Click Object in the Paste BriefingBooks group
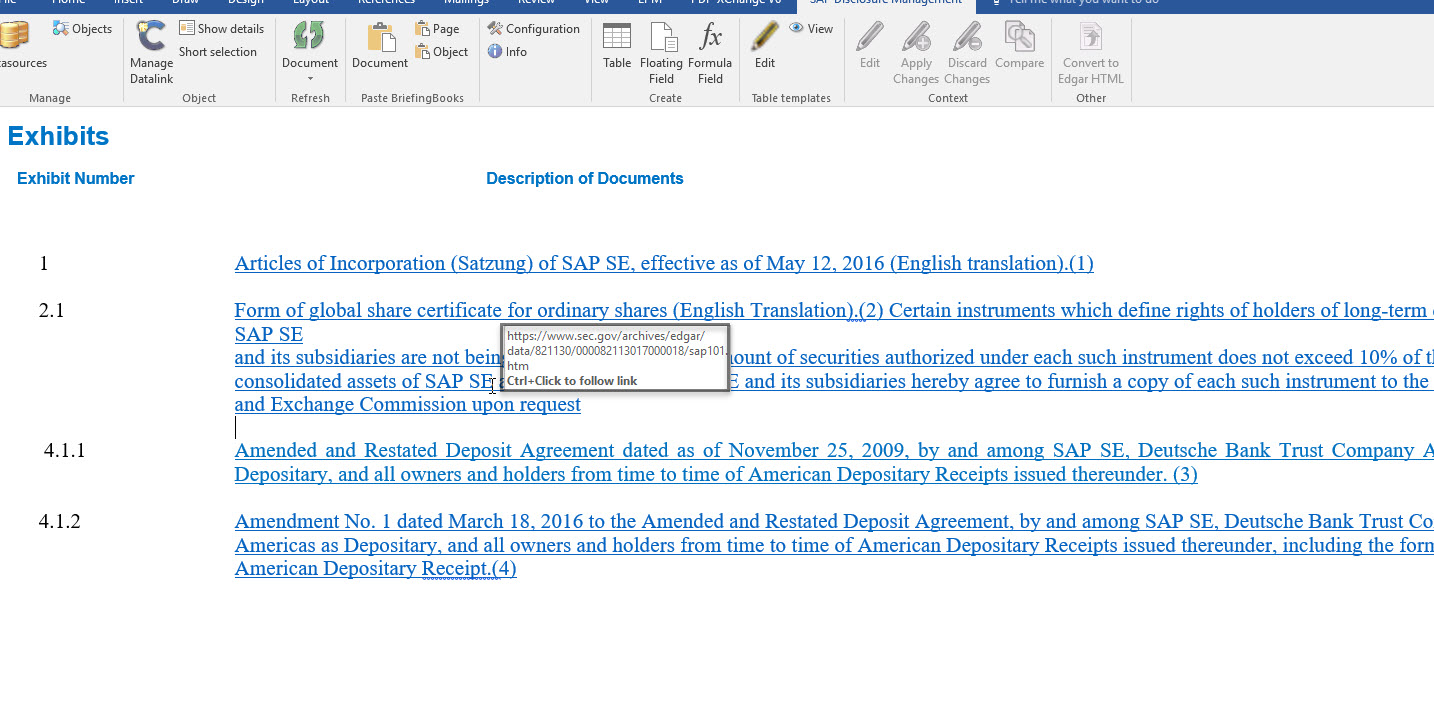Viewport: 1434px width, 721px height. tap(442, 52)
